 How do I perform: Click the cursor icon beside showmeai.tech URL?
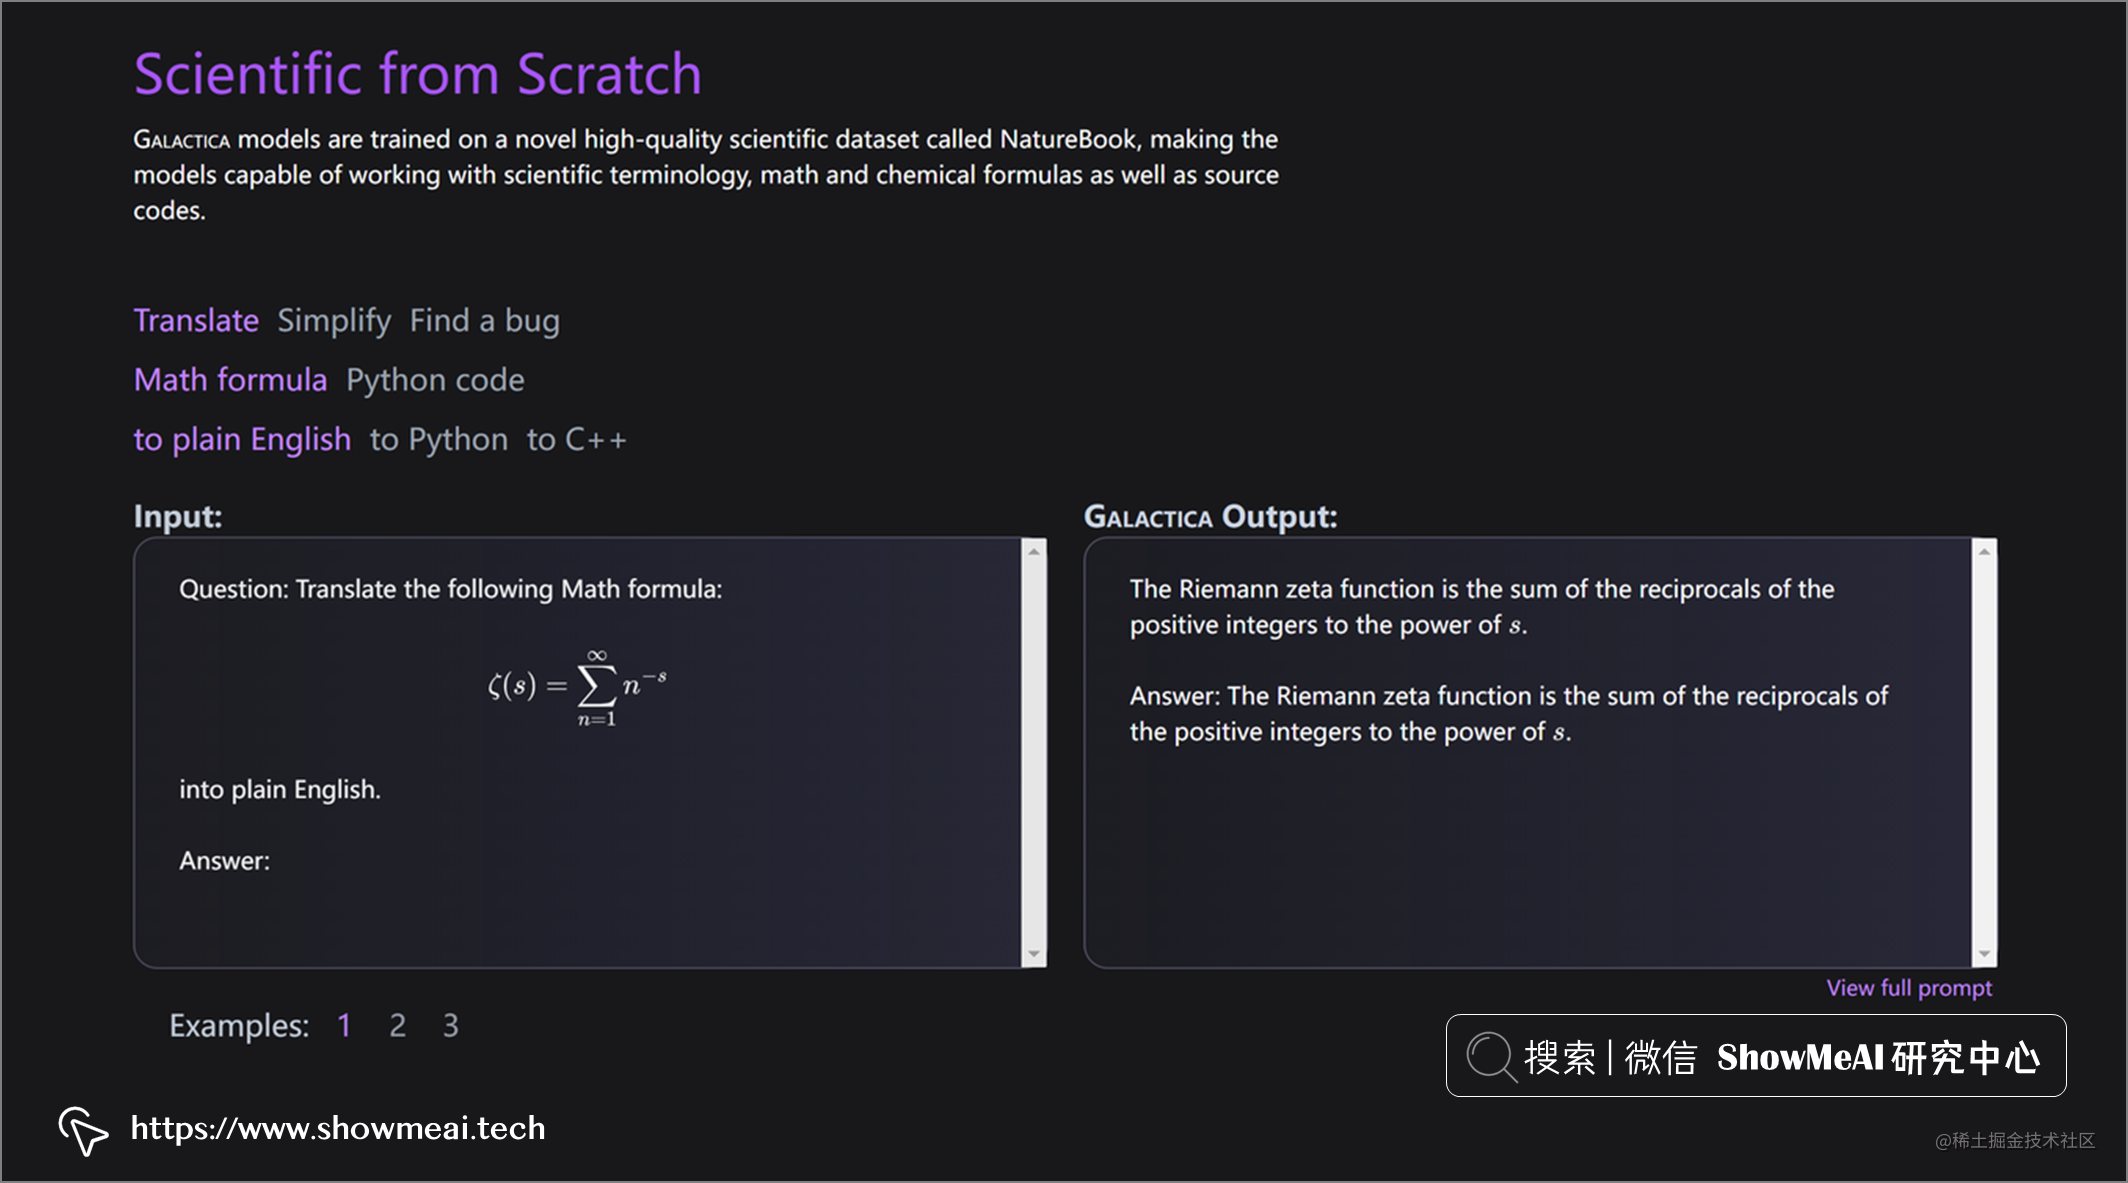tap(83, 1131)
